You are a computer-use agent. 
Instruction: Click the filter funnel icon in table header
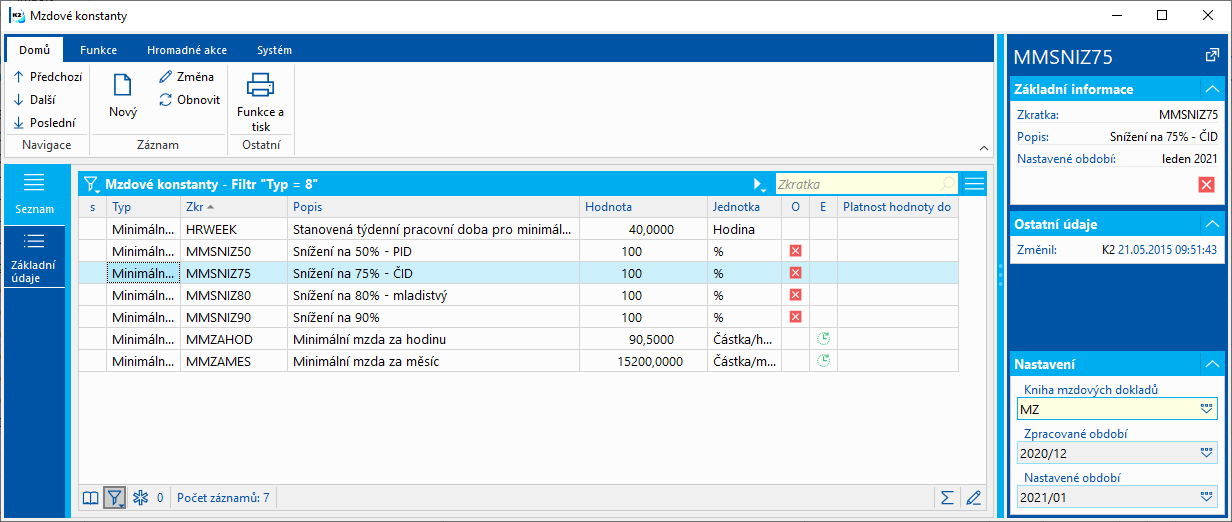pos(92,184)
